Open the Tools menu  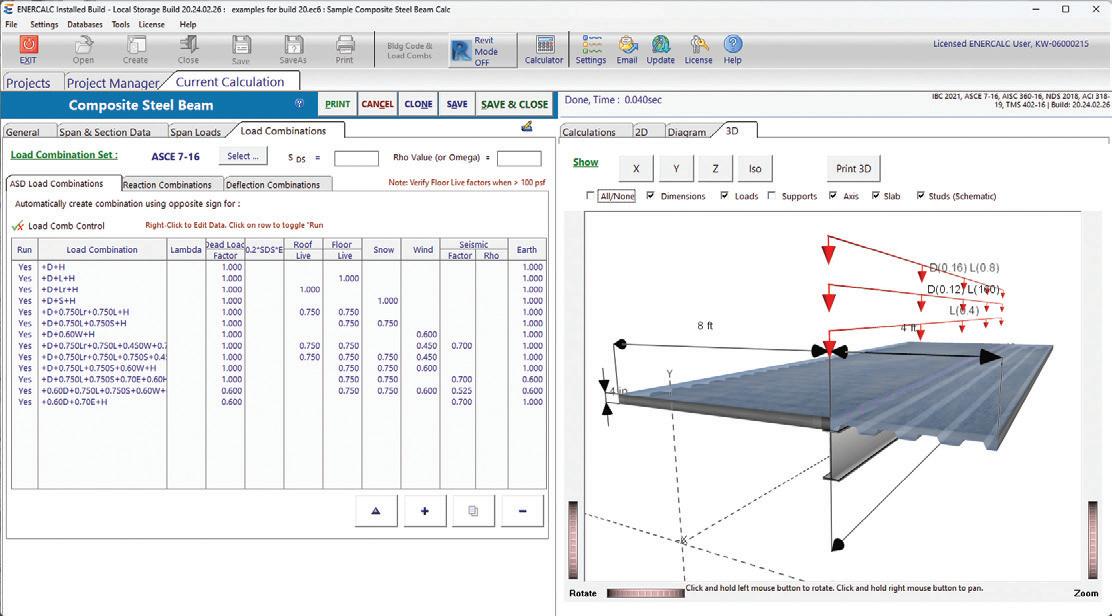pyautogui.click(x=121, y=24)
